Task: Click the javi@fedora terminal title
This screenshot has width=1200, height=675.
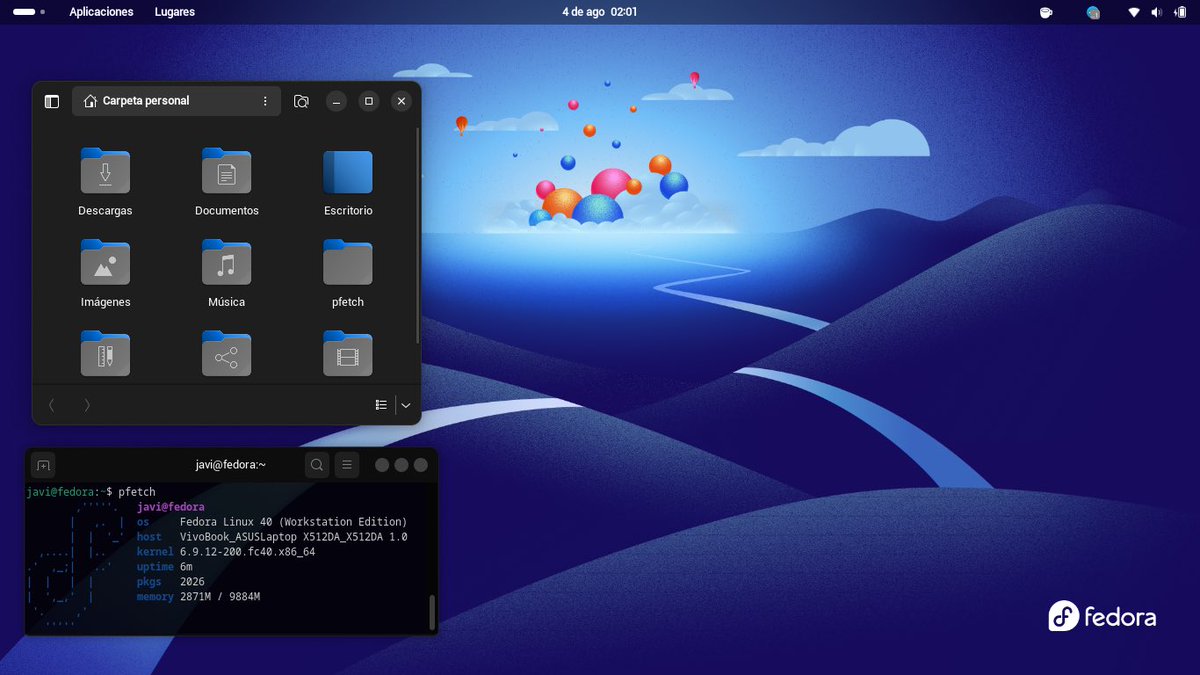Action: pos(230,464)
